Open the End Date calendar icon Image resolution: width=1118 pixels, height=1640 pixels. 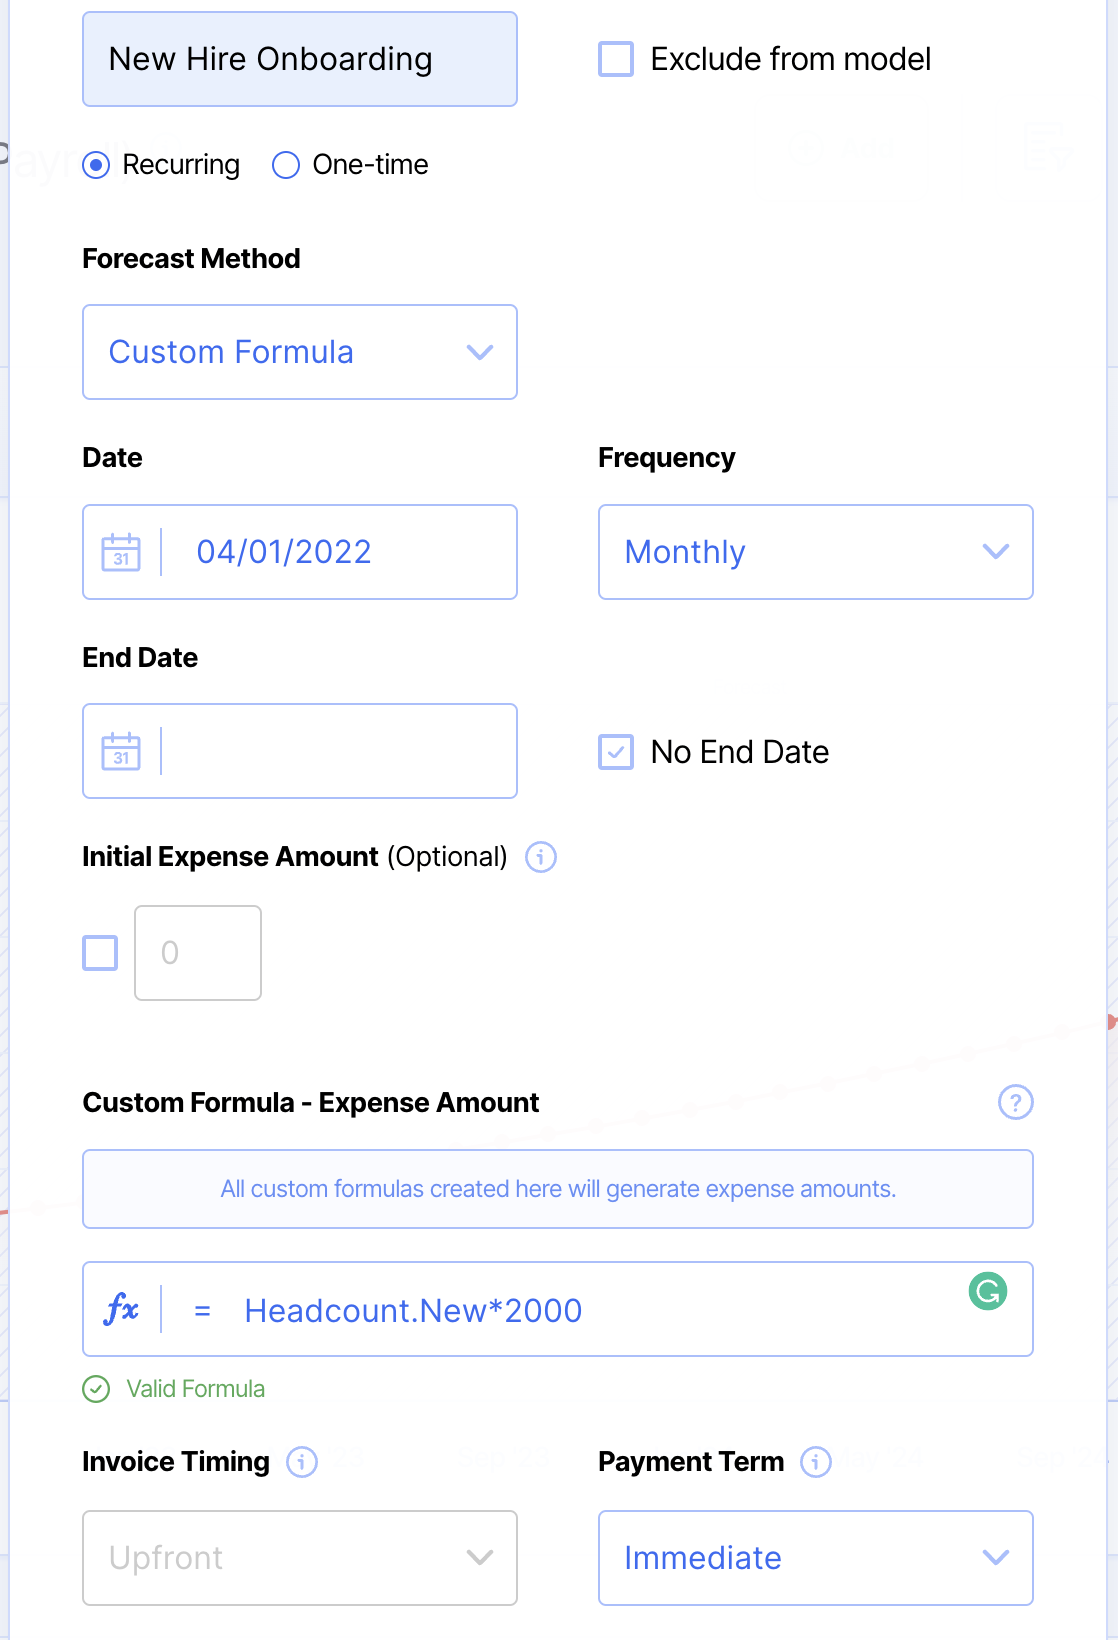(121, 751)
